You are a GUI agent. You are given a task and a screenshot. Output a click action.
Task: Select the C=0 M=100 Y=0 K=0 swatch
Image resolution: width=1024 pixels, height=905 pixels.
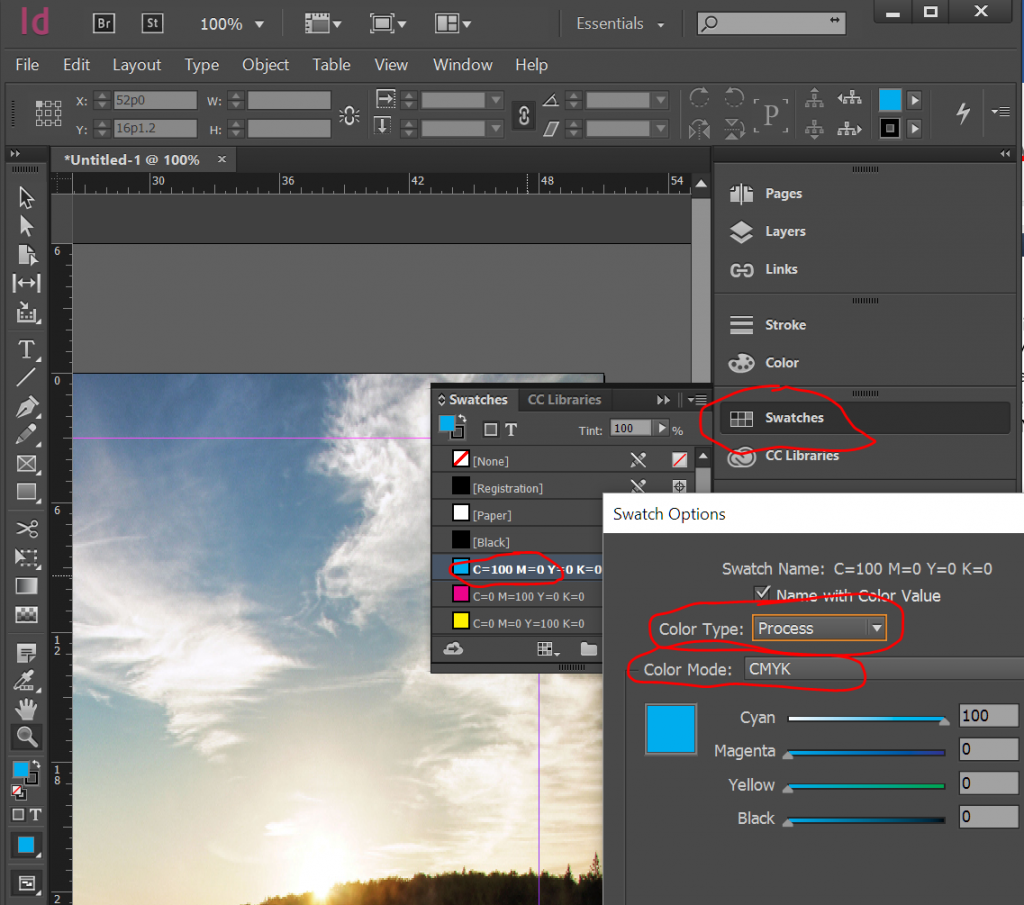pyautogui.click(x=517, y=596)
